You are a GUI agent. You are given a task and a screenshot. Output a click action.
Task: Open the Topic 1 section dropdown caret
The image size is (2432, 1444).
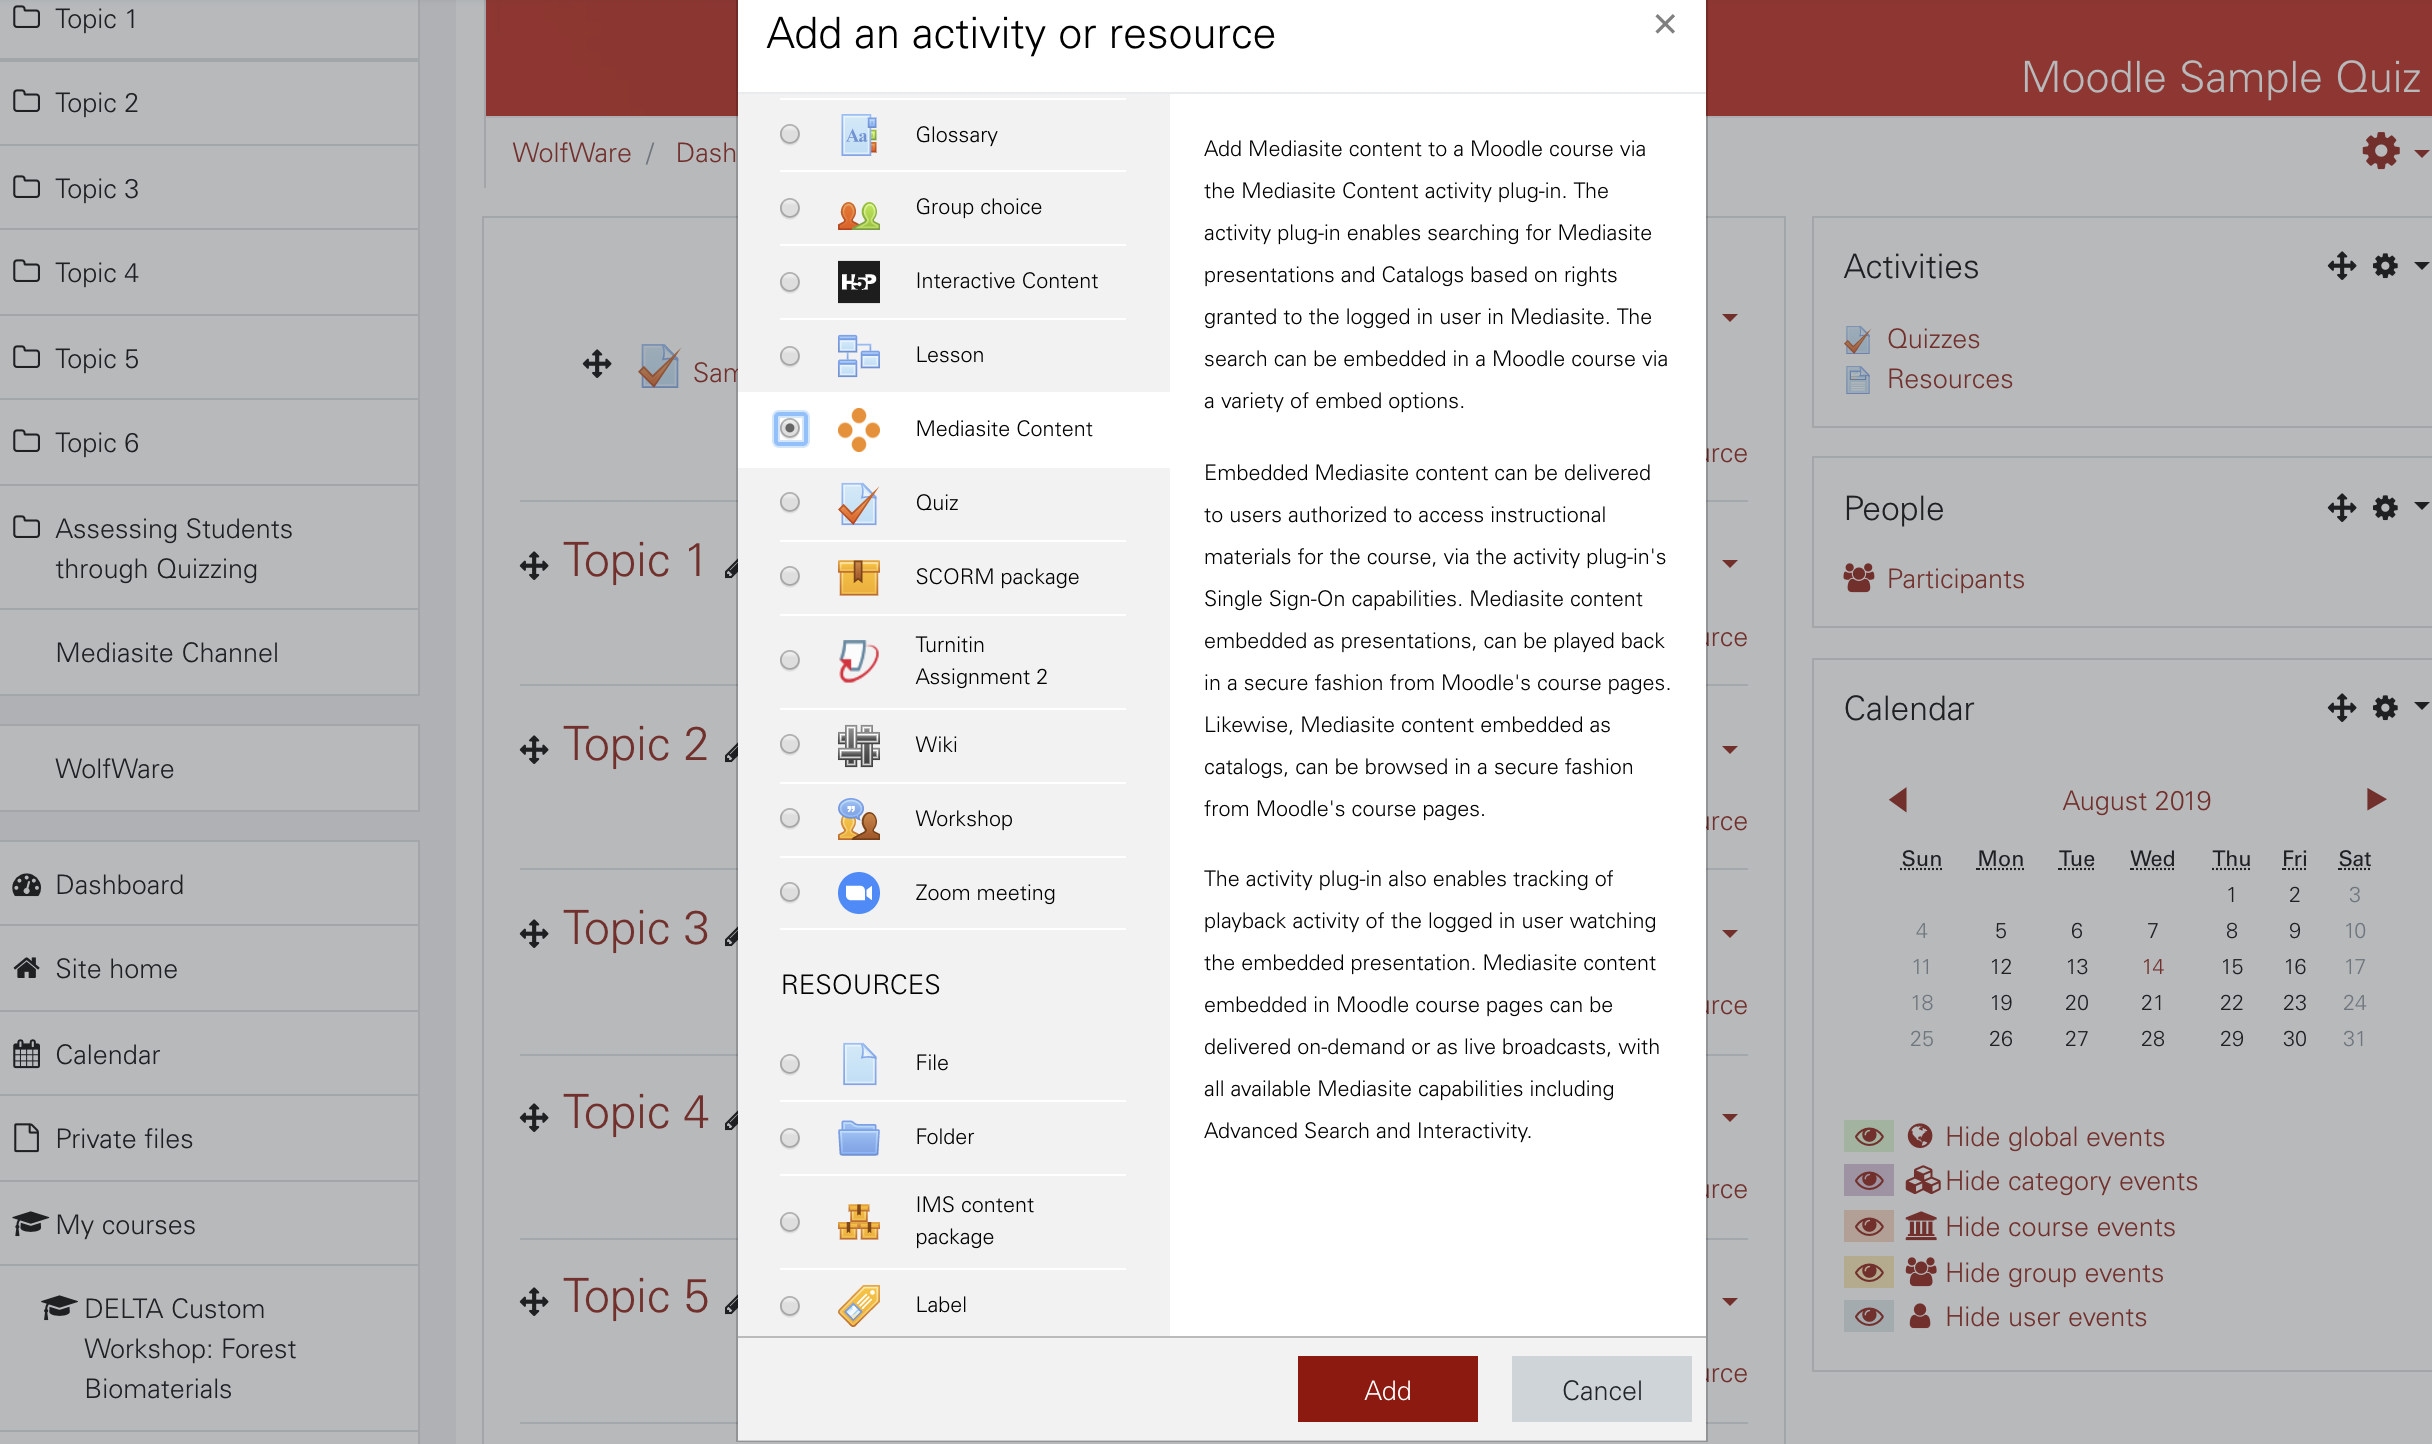[1730, 563]
